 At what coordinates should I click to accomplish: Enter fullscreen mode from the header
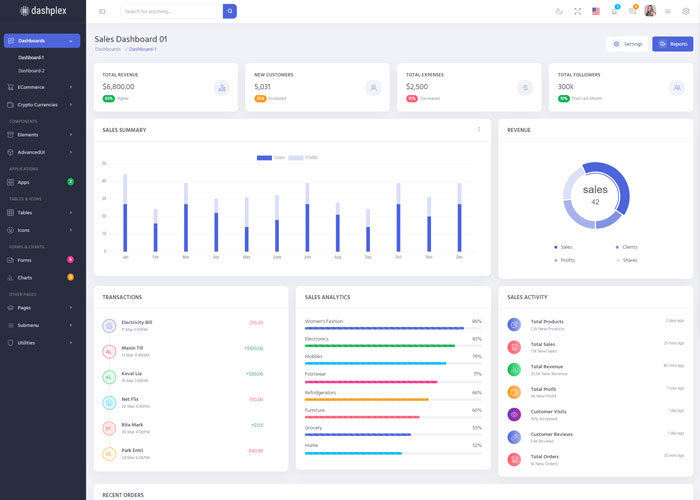[x=577, y=11]
